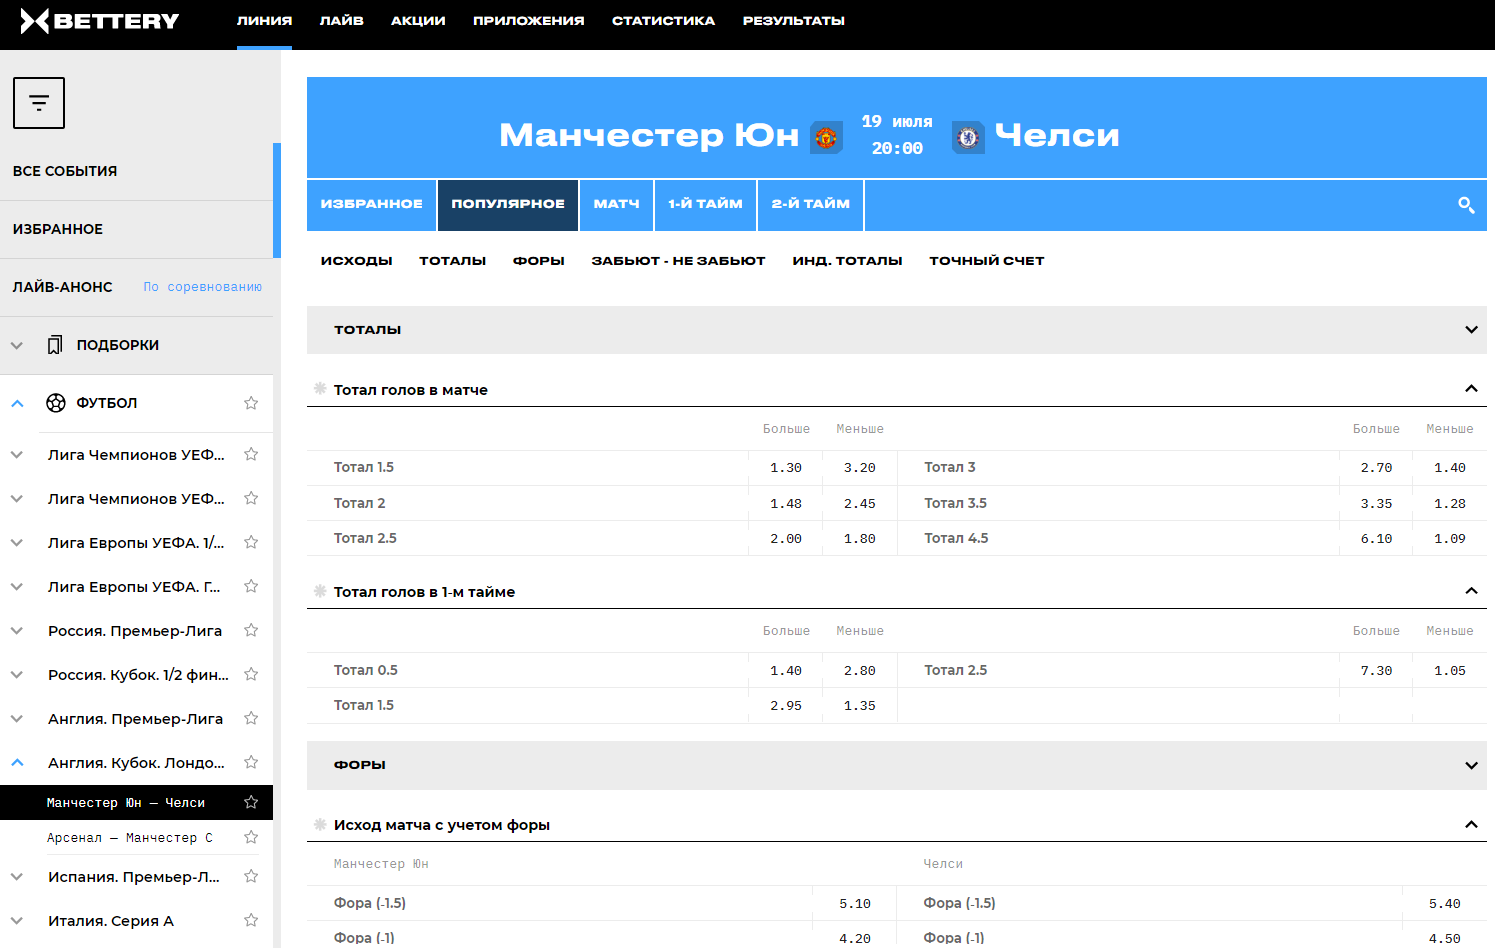Expand Англия. Премьер-Лига chevron
The image size is (1495, 948).
pos(17,718)
